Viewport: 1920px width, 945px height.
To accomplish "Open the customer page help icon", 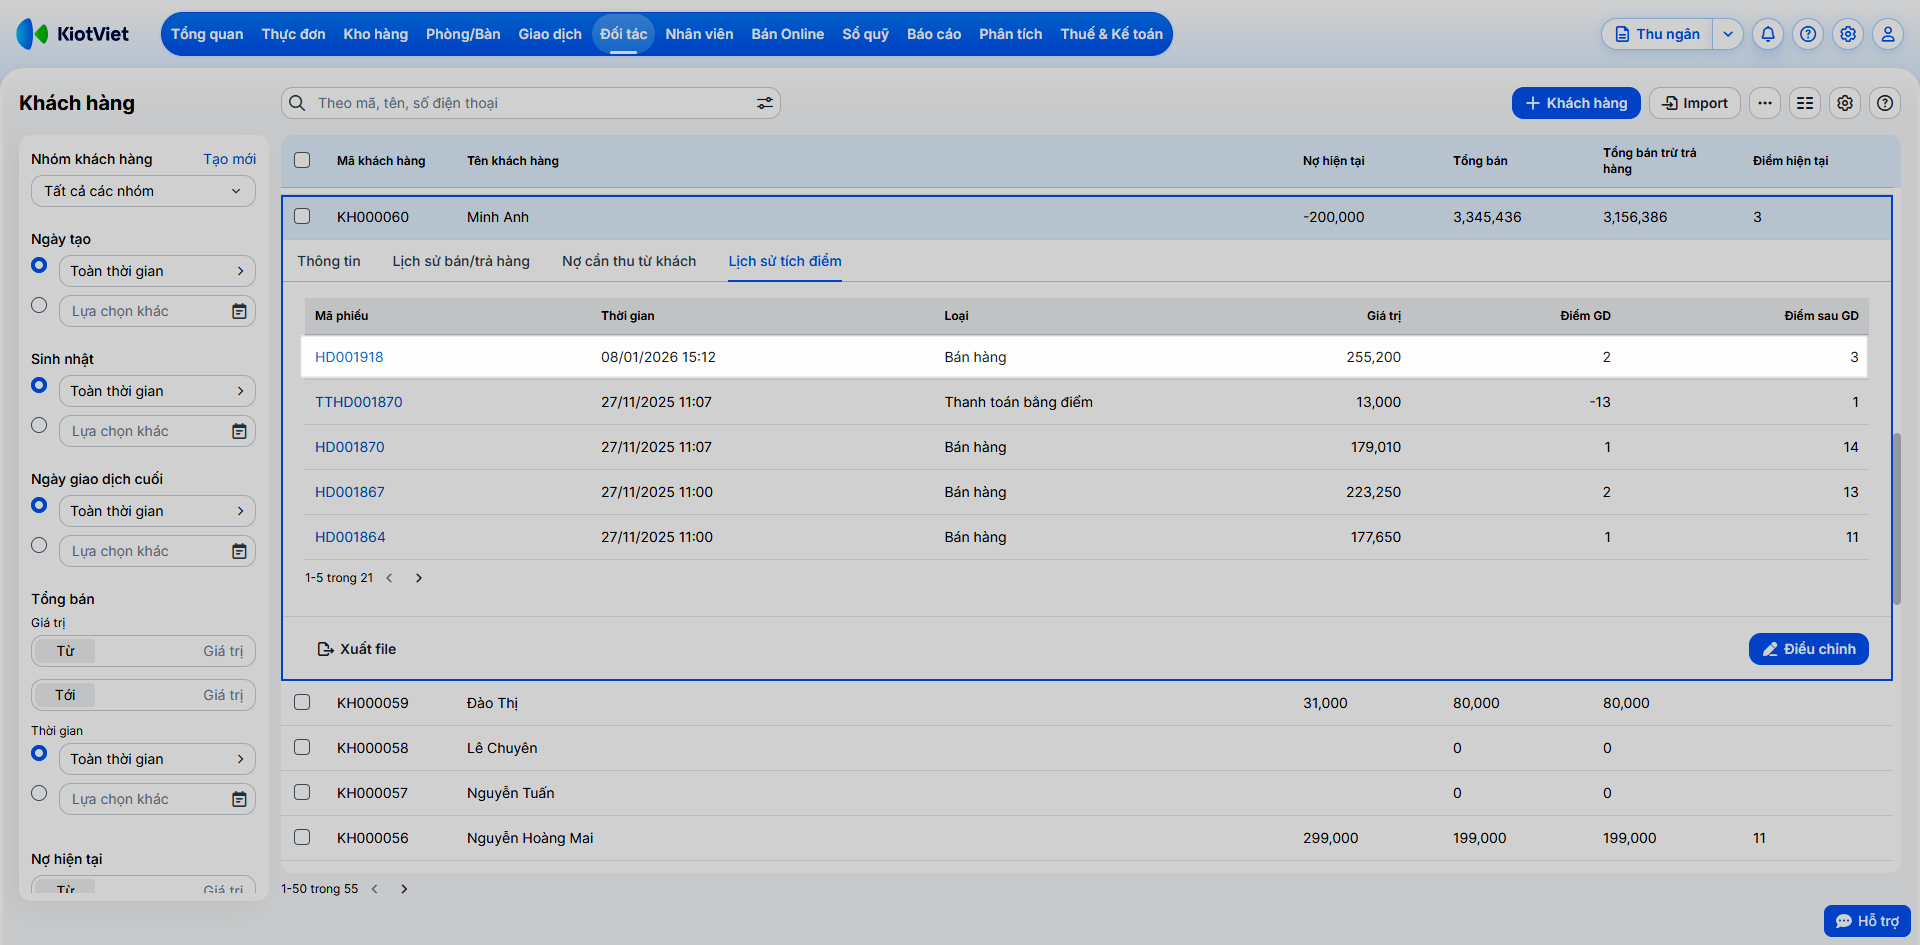I will coord(1885,103).
